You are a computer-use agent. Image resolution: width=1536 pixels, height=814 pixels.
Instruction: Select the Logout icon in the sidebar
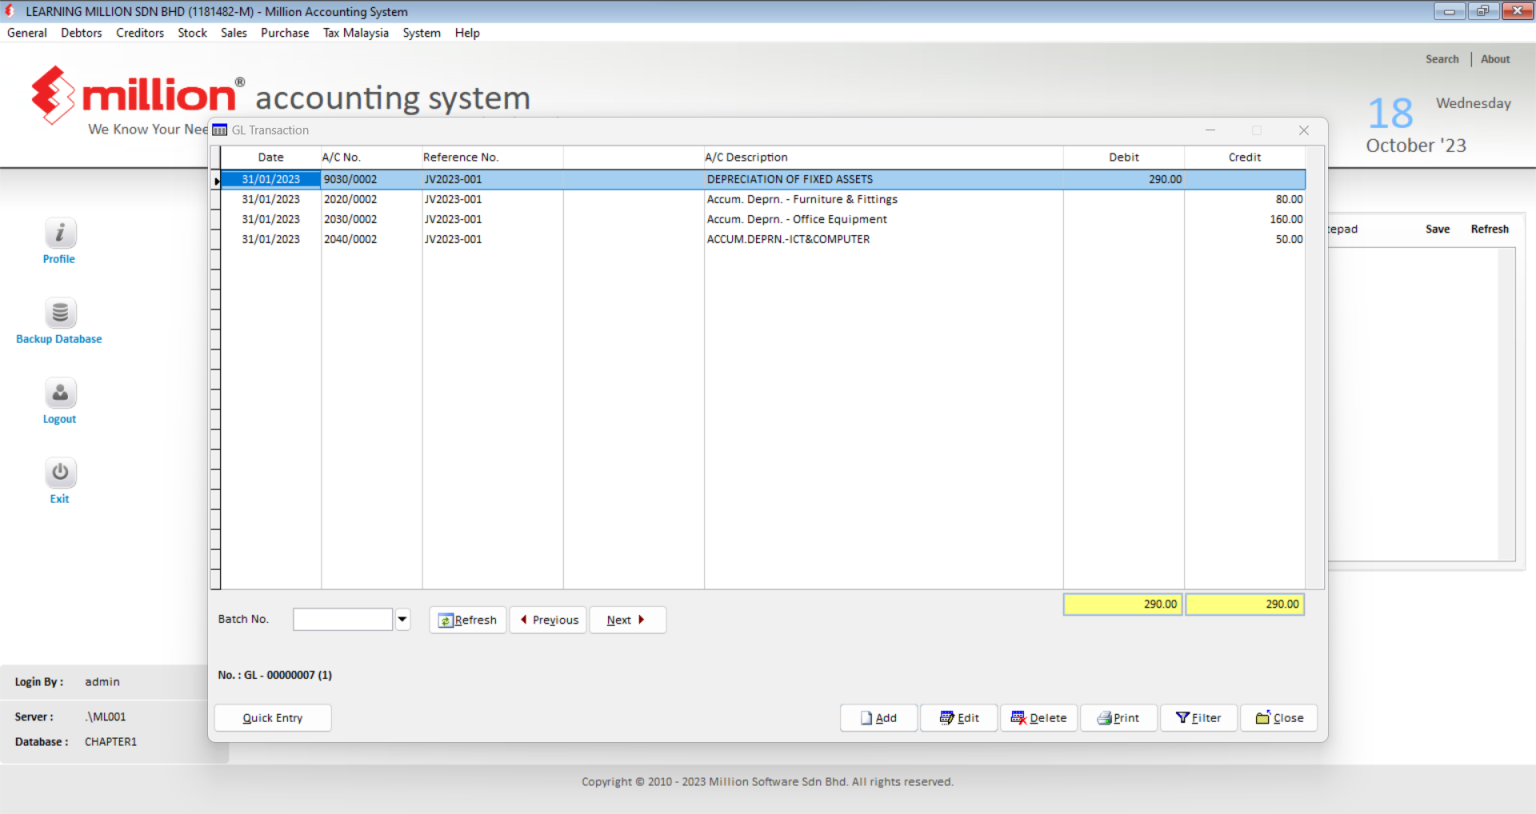point(59,392)
